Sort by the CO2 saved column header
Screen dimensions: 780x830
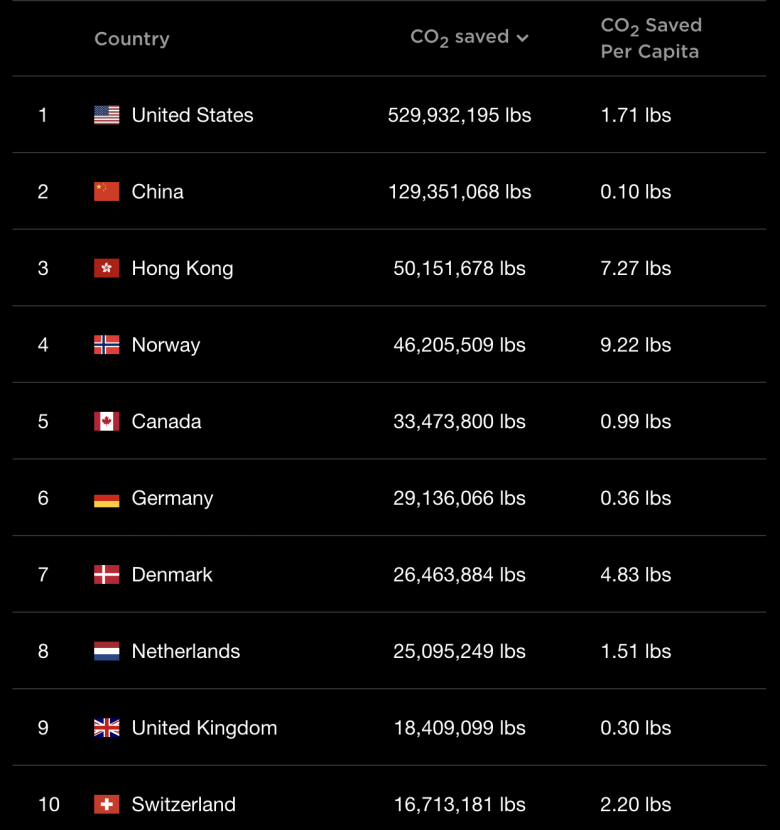click(x=459, y=37)
